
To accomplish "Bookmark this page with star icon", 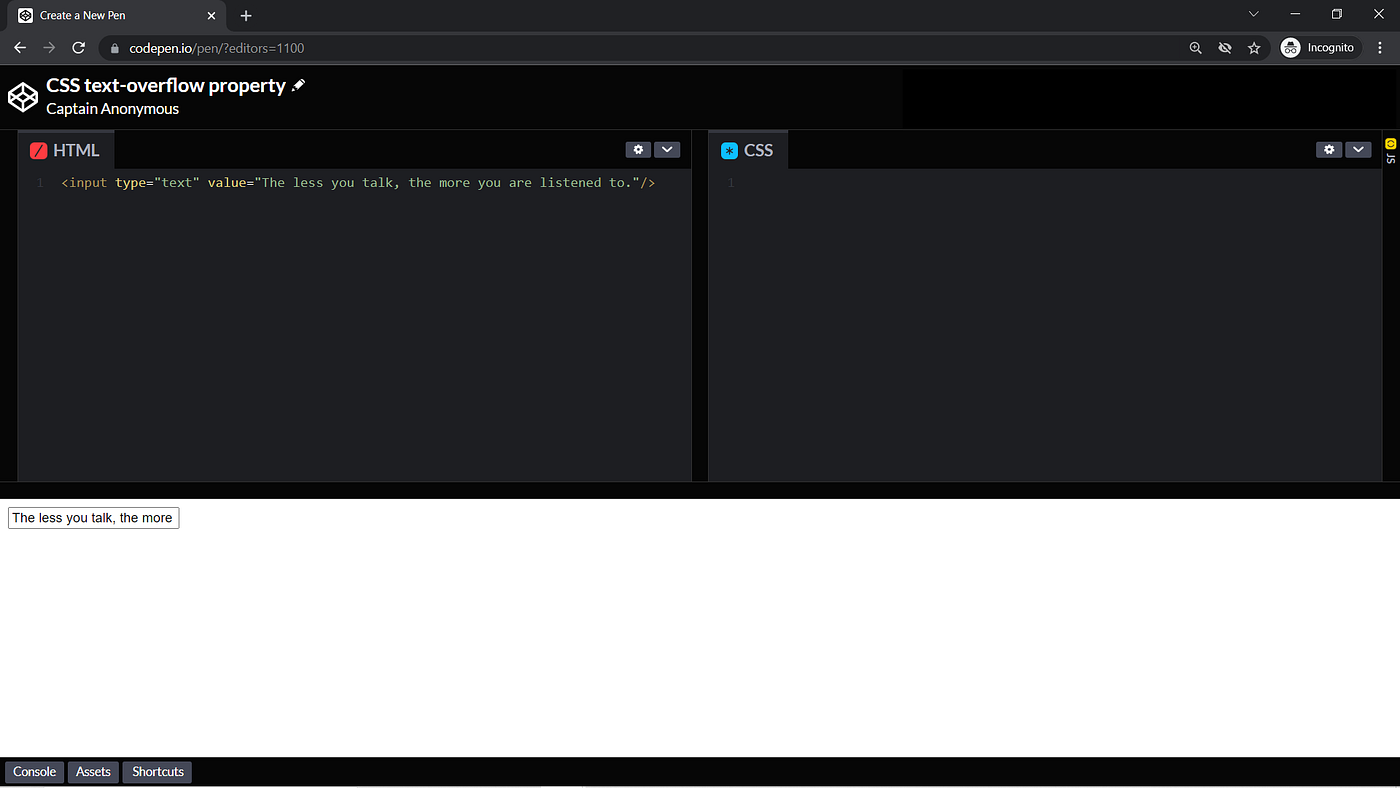I will click(1254, 48).
